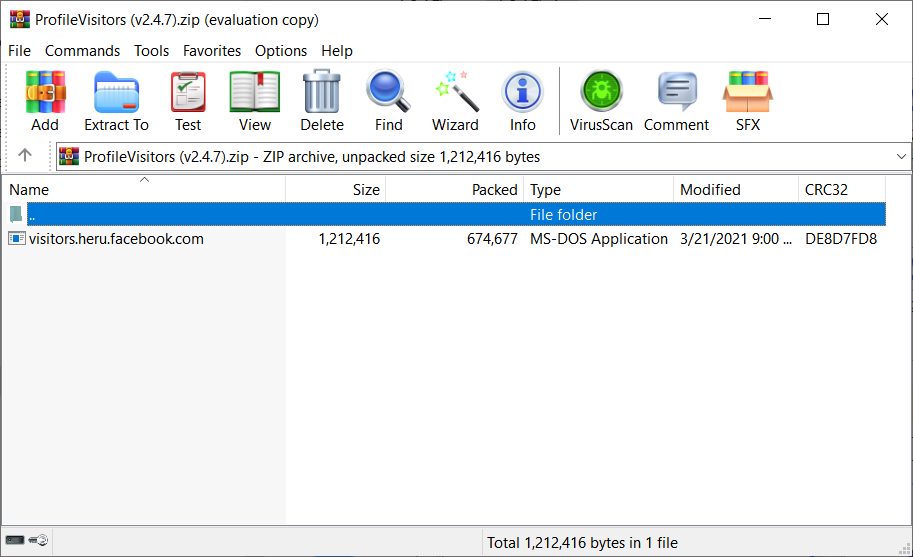Open the Commands menu
Screen dimensions: 913x557
tap(83, 51)
